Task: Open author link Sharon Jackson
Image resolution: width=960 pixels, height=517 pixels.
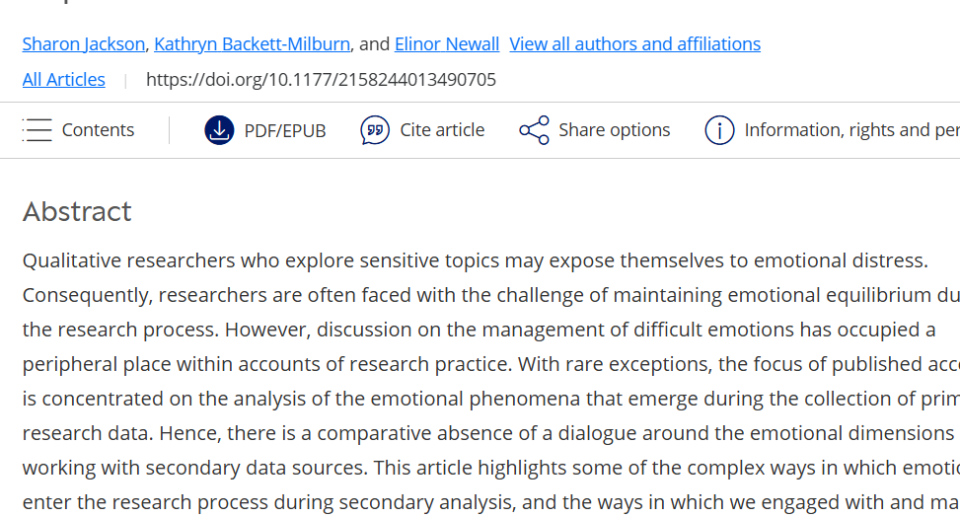Action: click(x=84, y=44)
